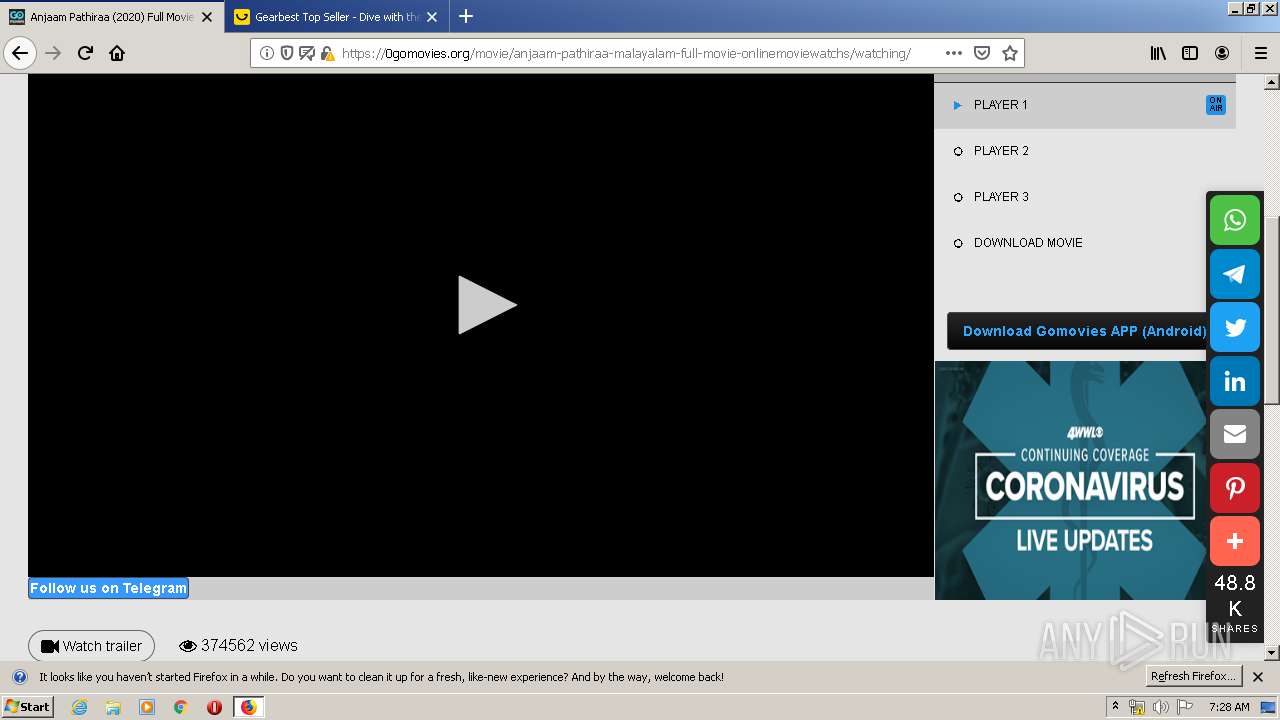Click the scrollbar down arrow
The image size is (1280, 720).
click(1272, 653)
